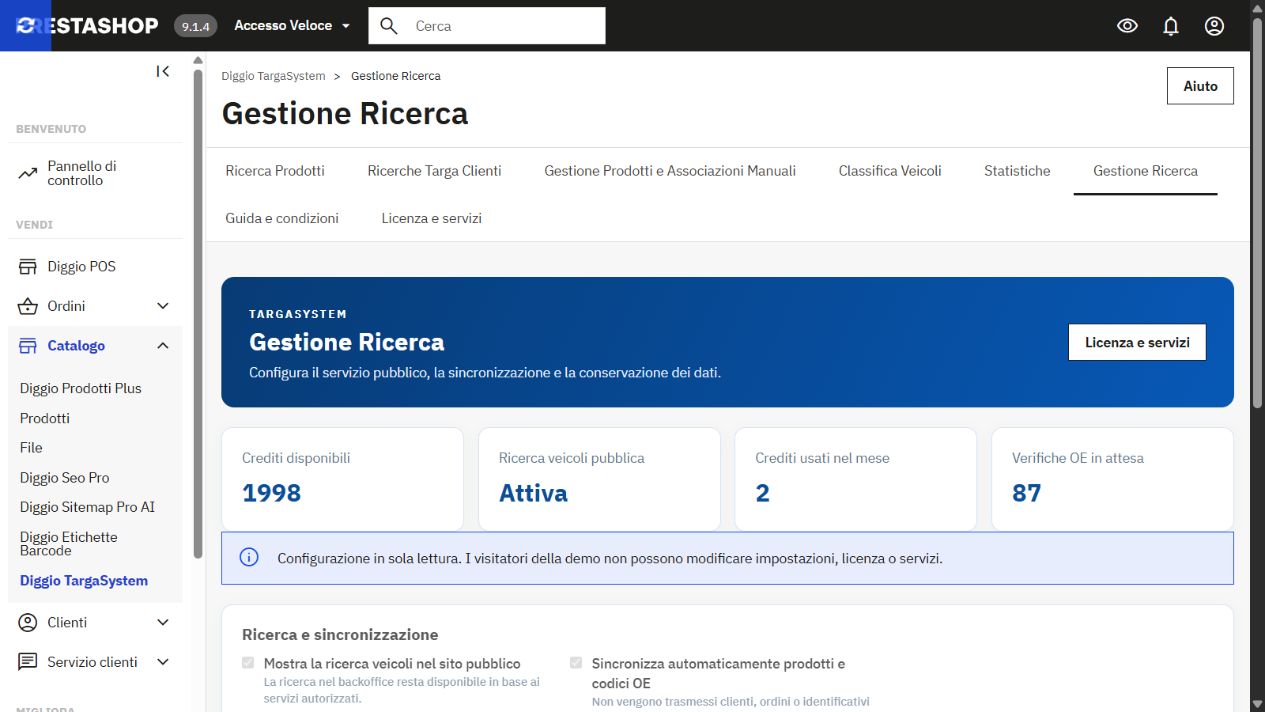Select the Gestione Ricerca tab

(1145, 171)
